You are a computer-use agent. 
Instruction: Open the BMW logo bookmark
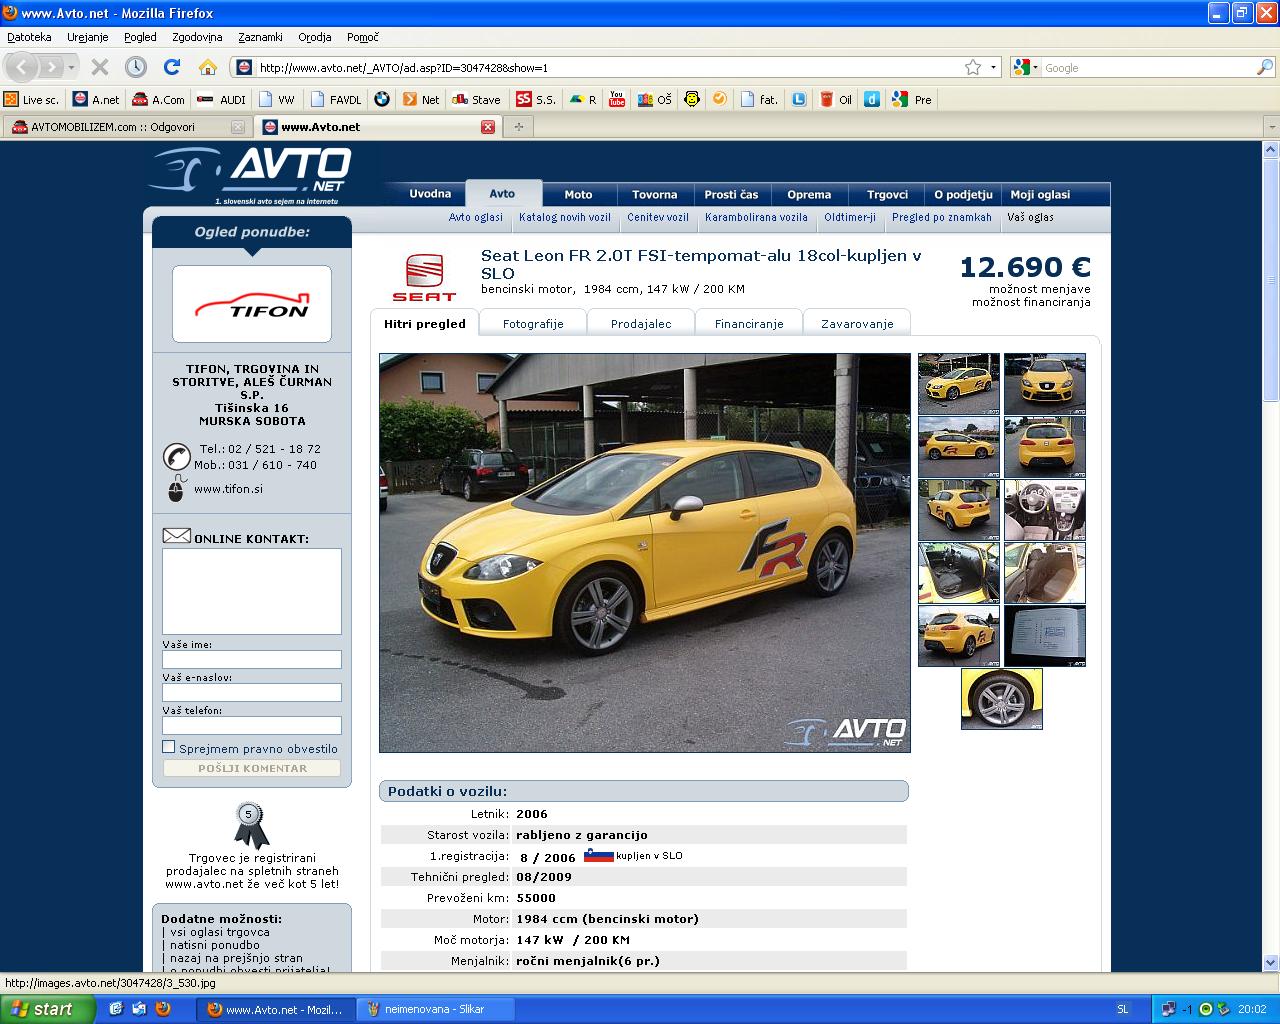tap(381, 99)
